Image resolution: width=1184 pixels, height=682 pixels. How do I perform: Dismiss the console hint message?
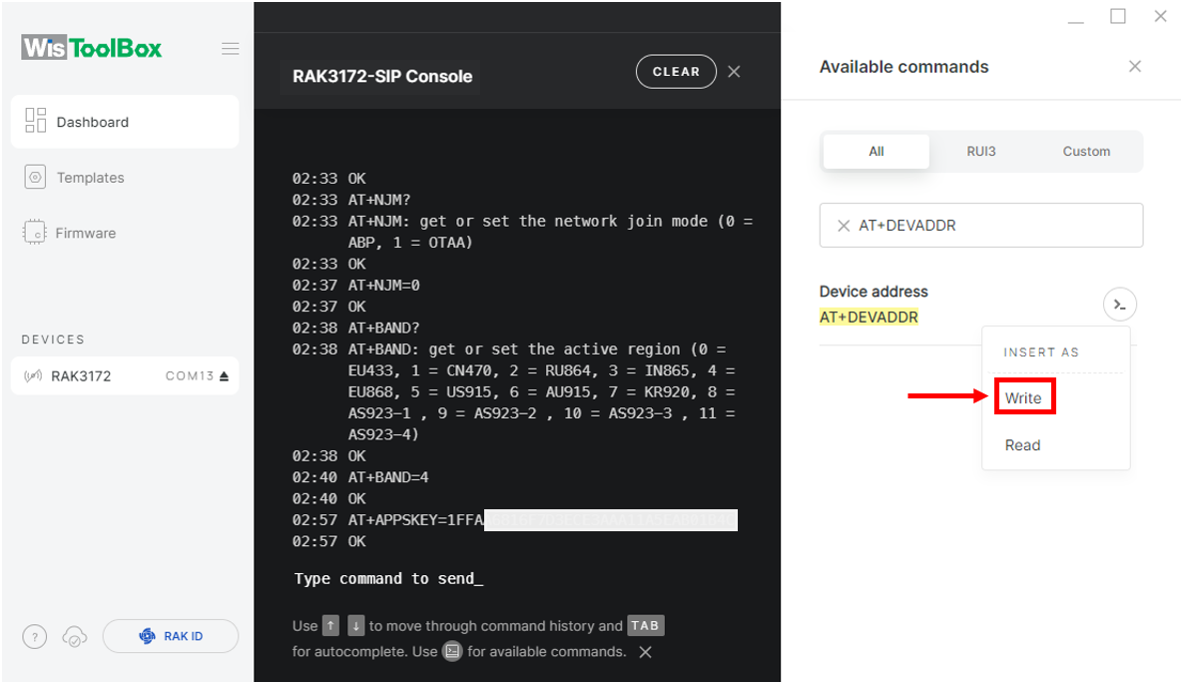[x=646, y=652]
